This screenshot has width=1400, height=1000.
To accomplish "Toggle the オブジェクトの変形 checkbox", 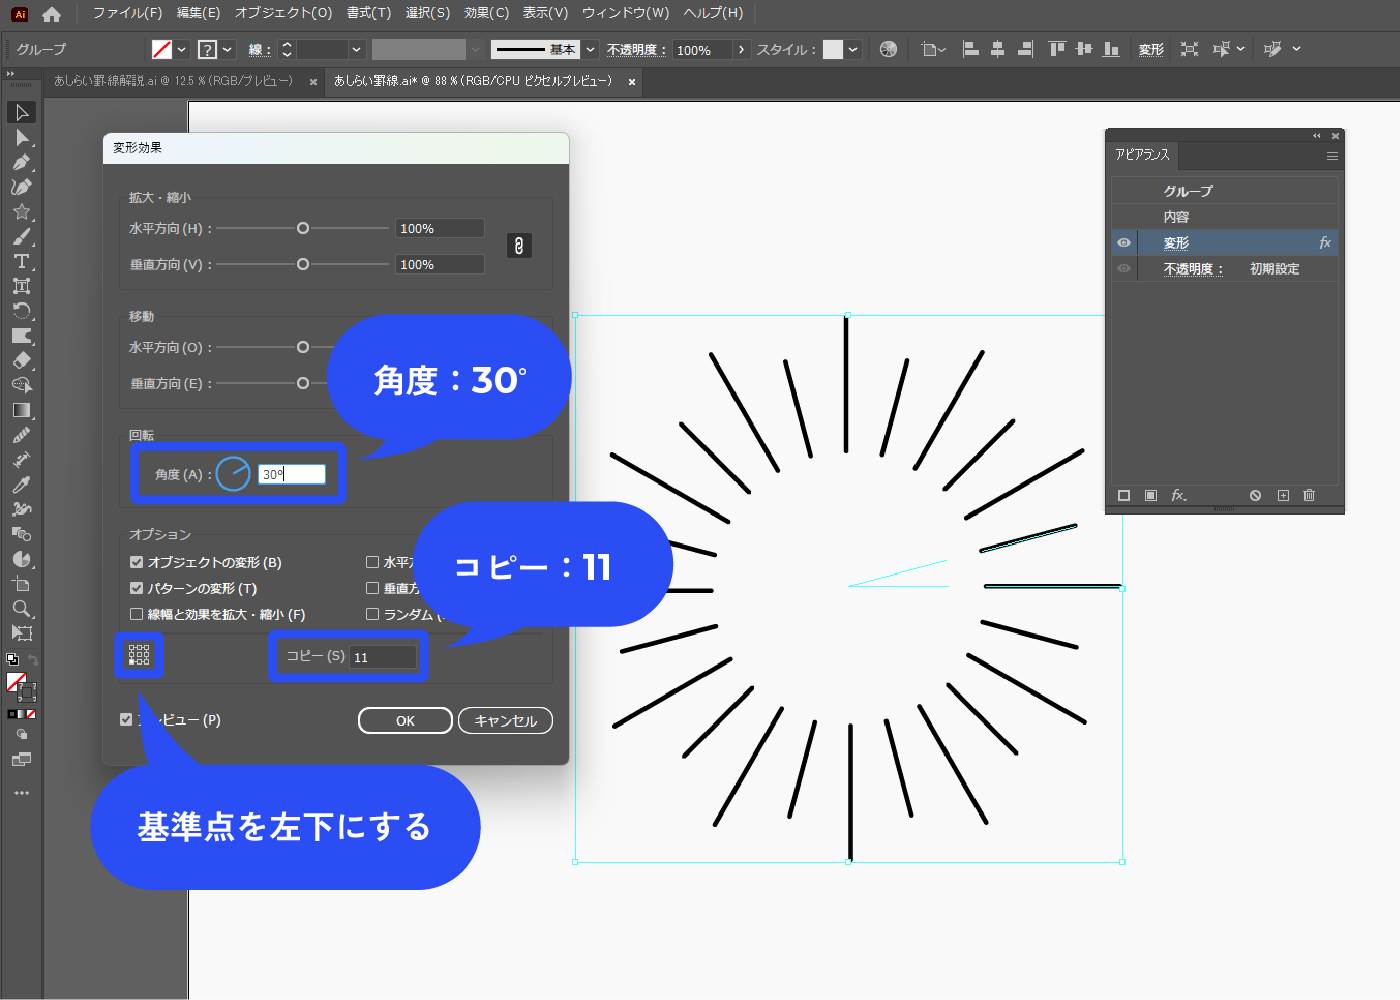I will click(137, 562).
